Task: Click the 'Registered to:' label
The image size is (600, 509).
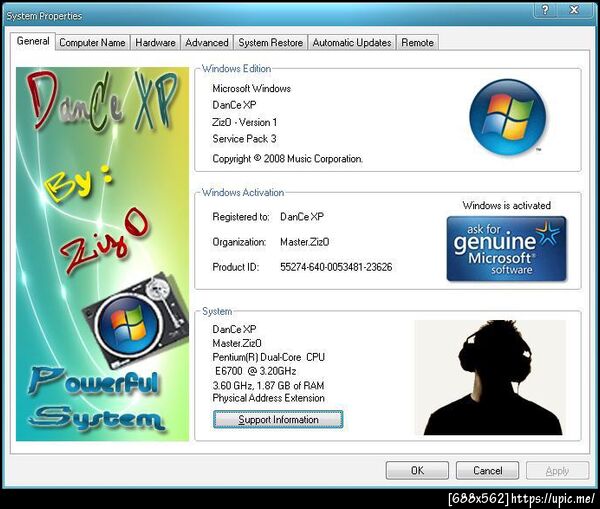Action: pyautogui.click(x=241, y=217)
